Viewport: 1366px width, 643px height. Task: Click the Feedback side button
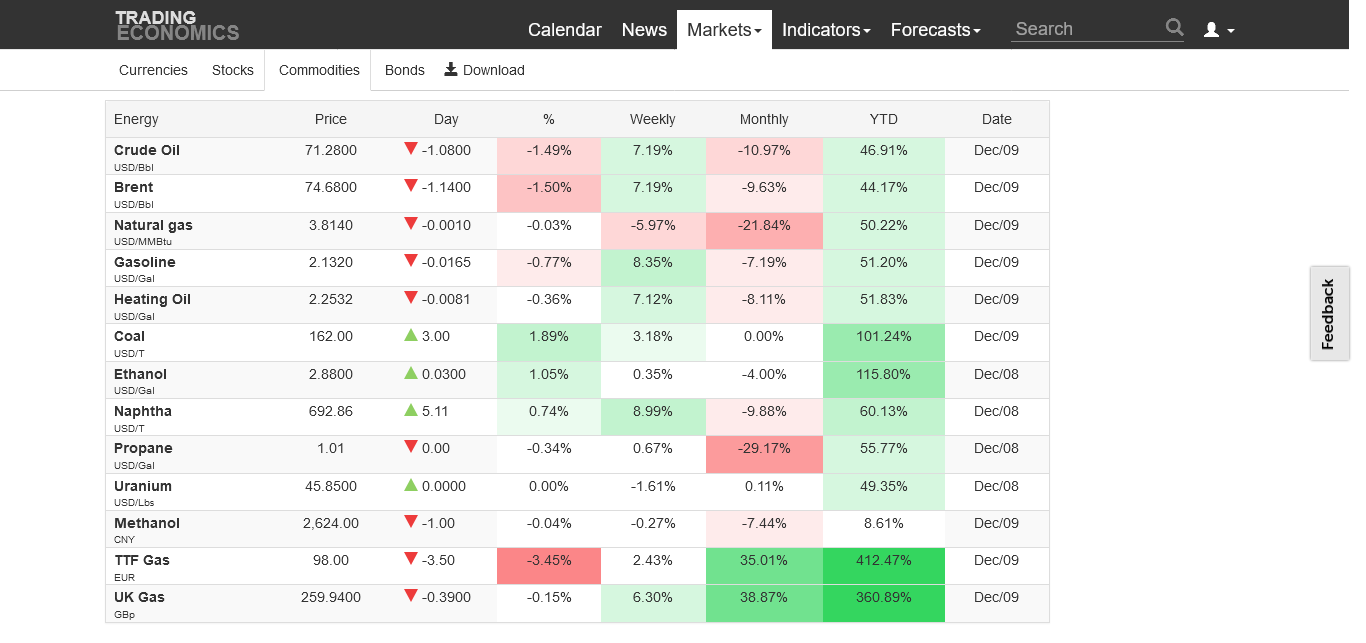point(1328,314)
